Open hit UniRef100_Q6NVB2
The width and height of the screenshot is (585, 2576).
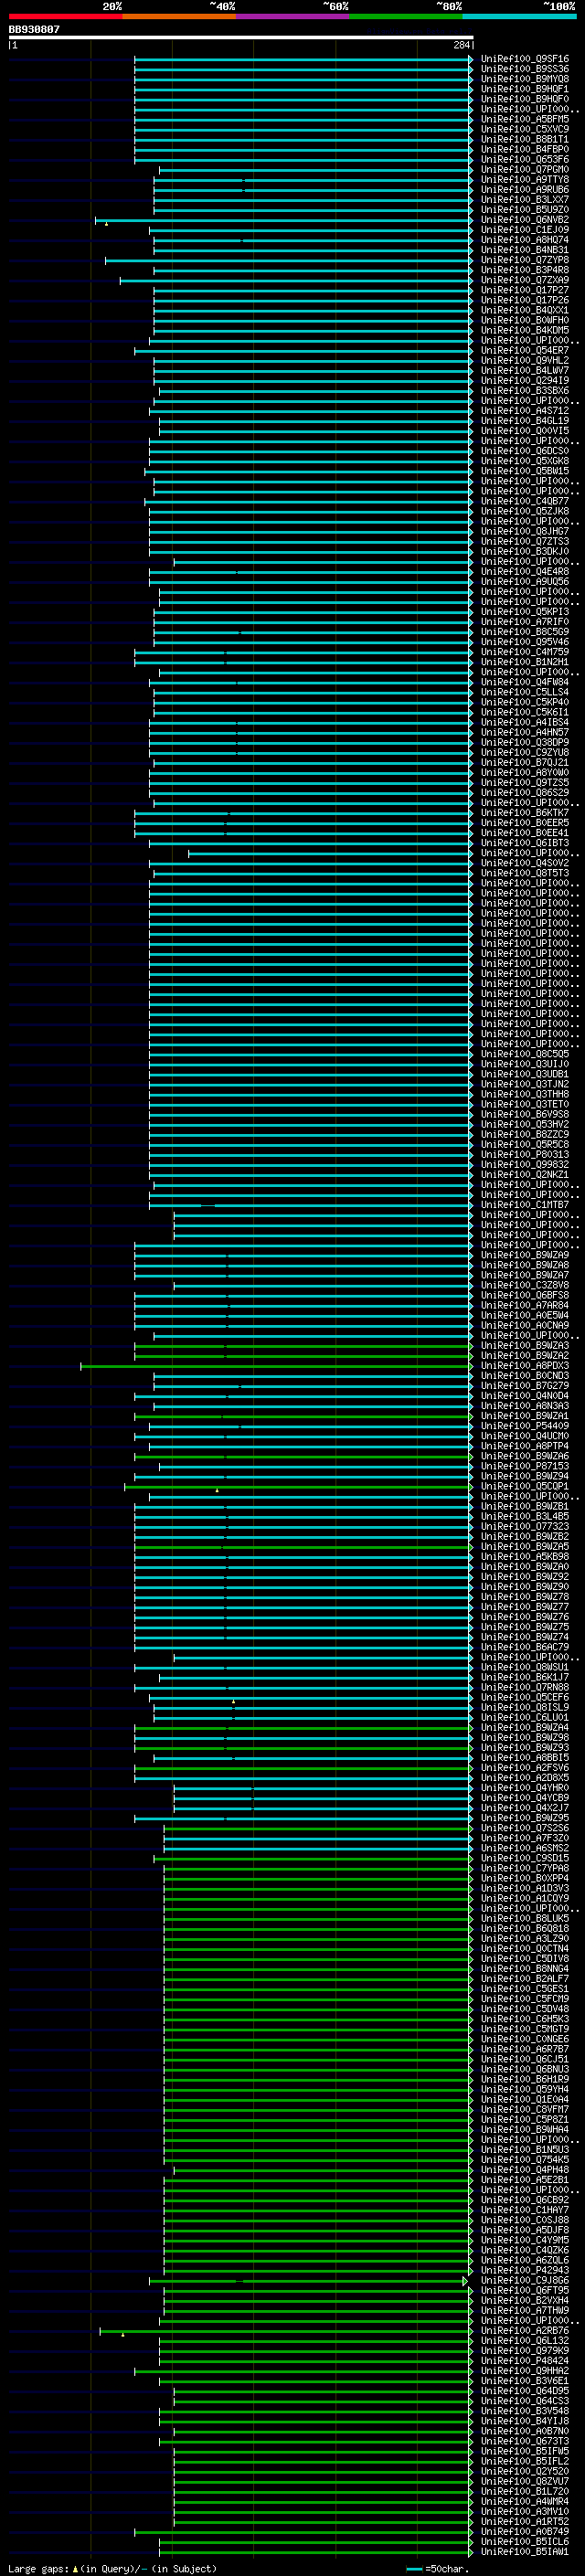[525, 220]
